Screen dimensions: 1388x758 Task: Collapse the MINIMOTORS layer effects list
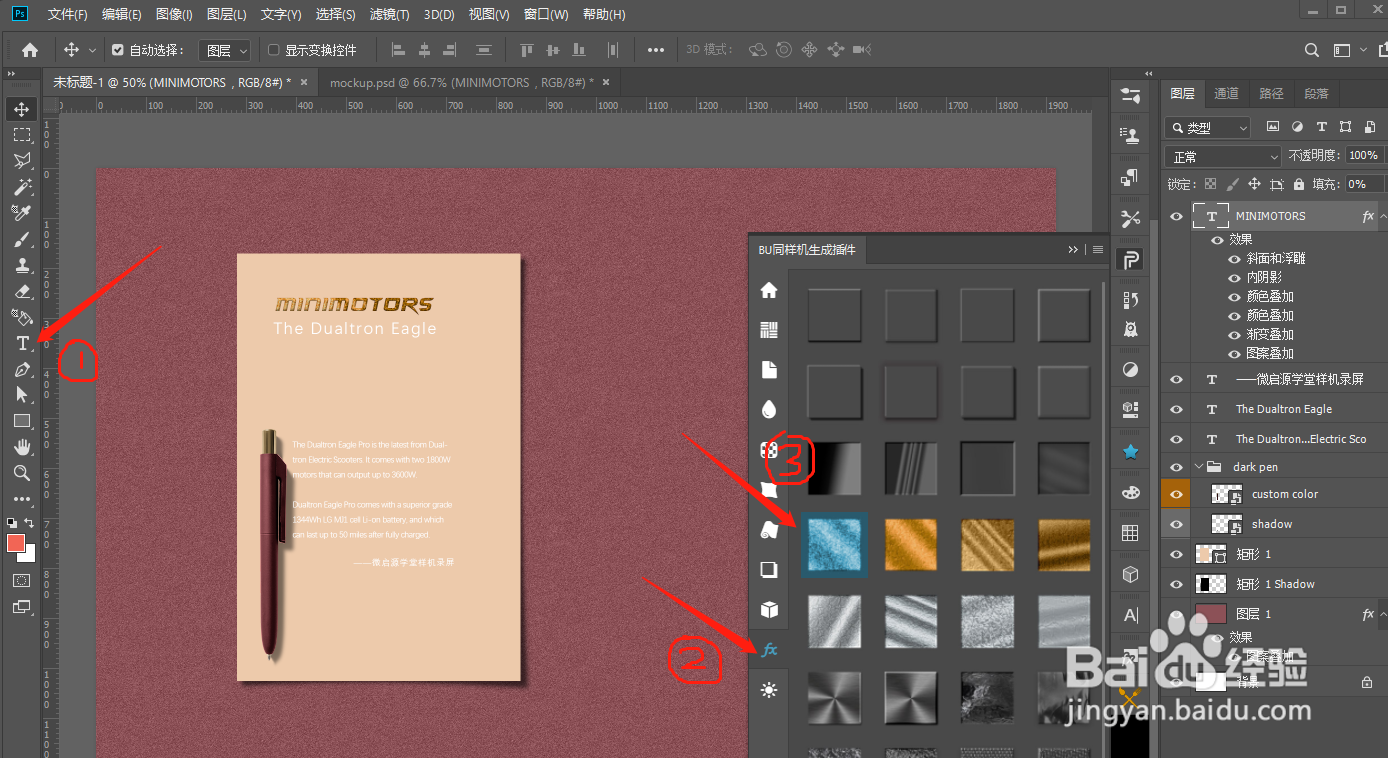click(1384, 216)
